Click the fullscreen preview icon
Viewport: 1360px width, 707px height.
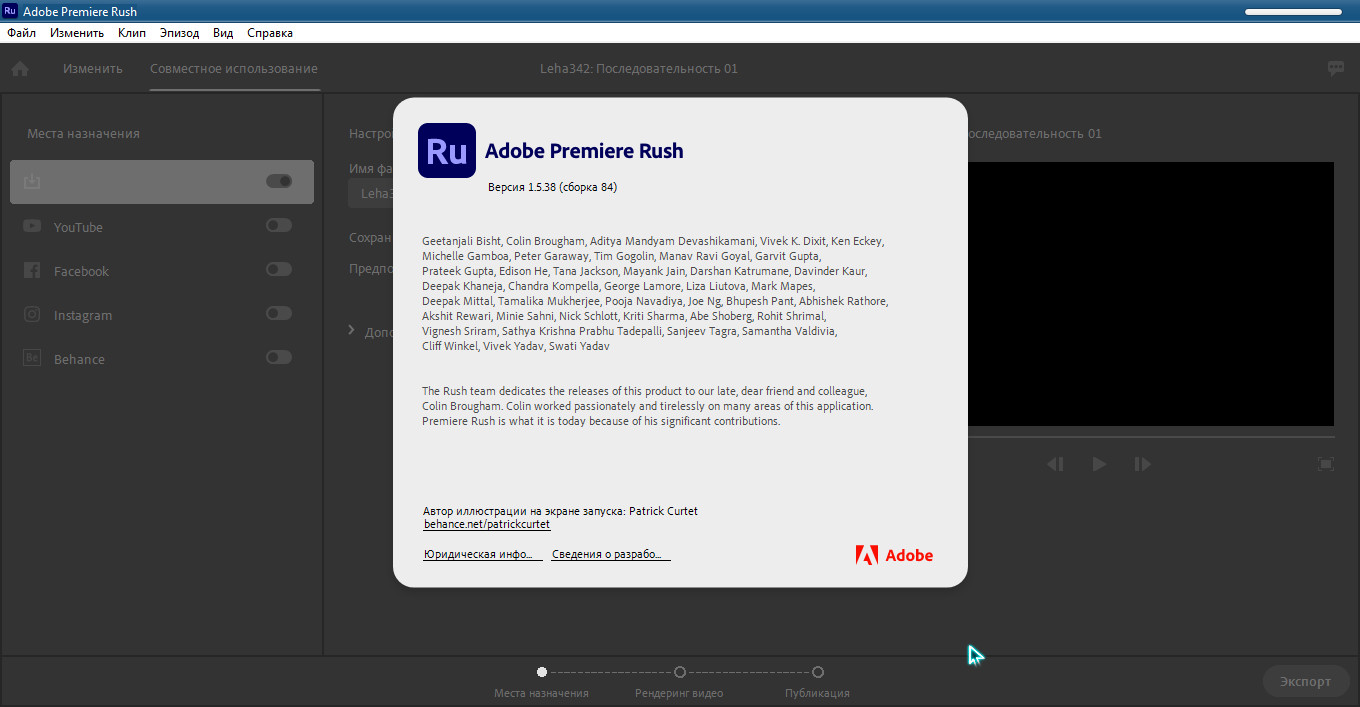pos(1325,464)
